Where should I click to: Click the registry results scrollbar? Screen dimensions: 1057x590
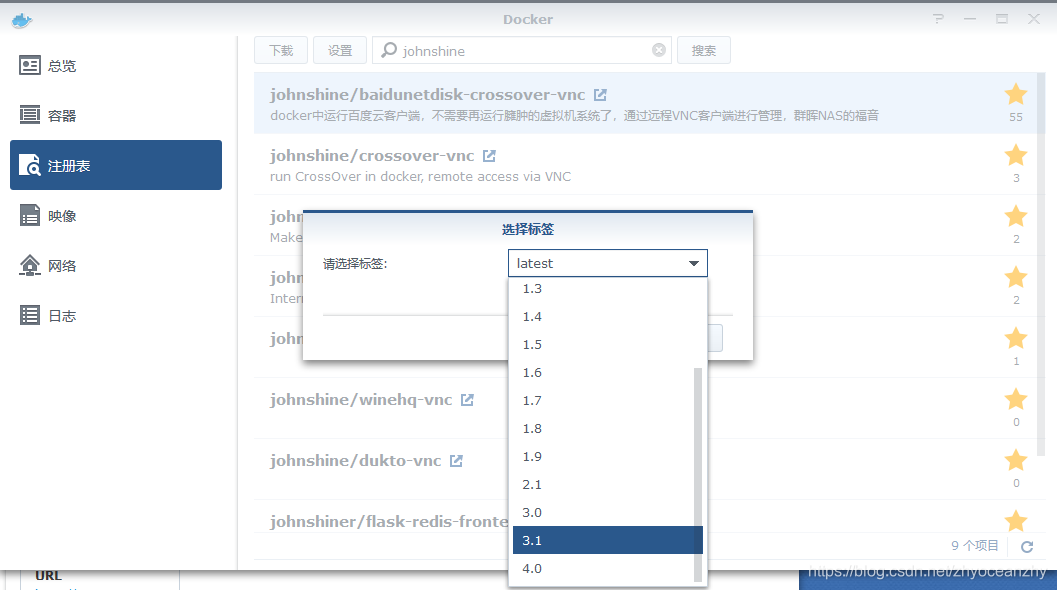pos(1041,264)
